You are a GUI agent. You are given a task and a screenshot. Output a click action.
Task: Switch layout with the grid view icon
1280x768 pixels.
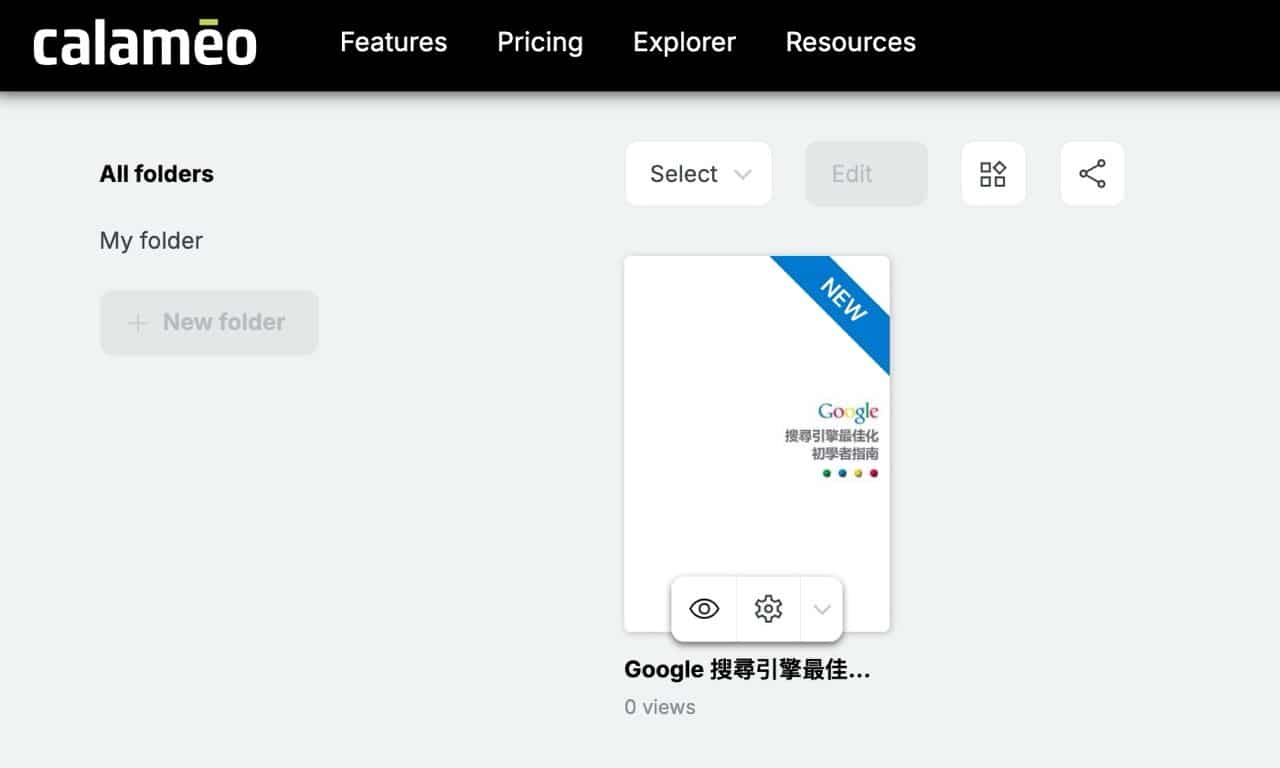pos(993,174)
